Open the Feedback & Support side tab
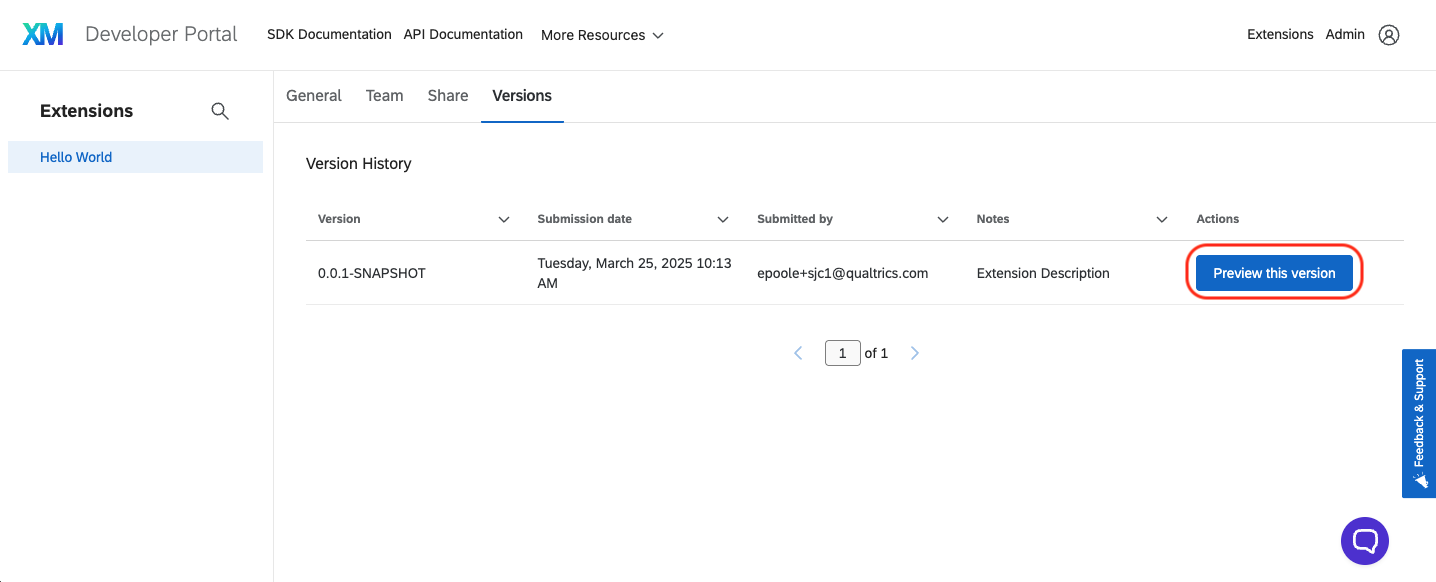 click(x=1419, y=423)
